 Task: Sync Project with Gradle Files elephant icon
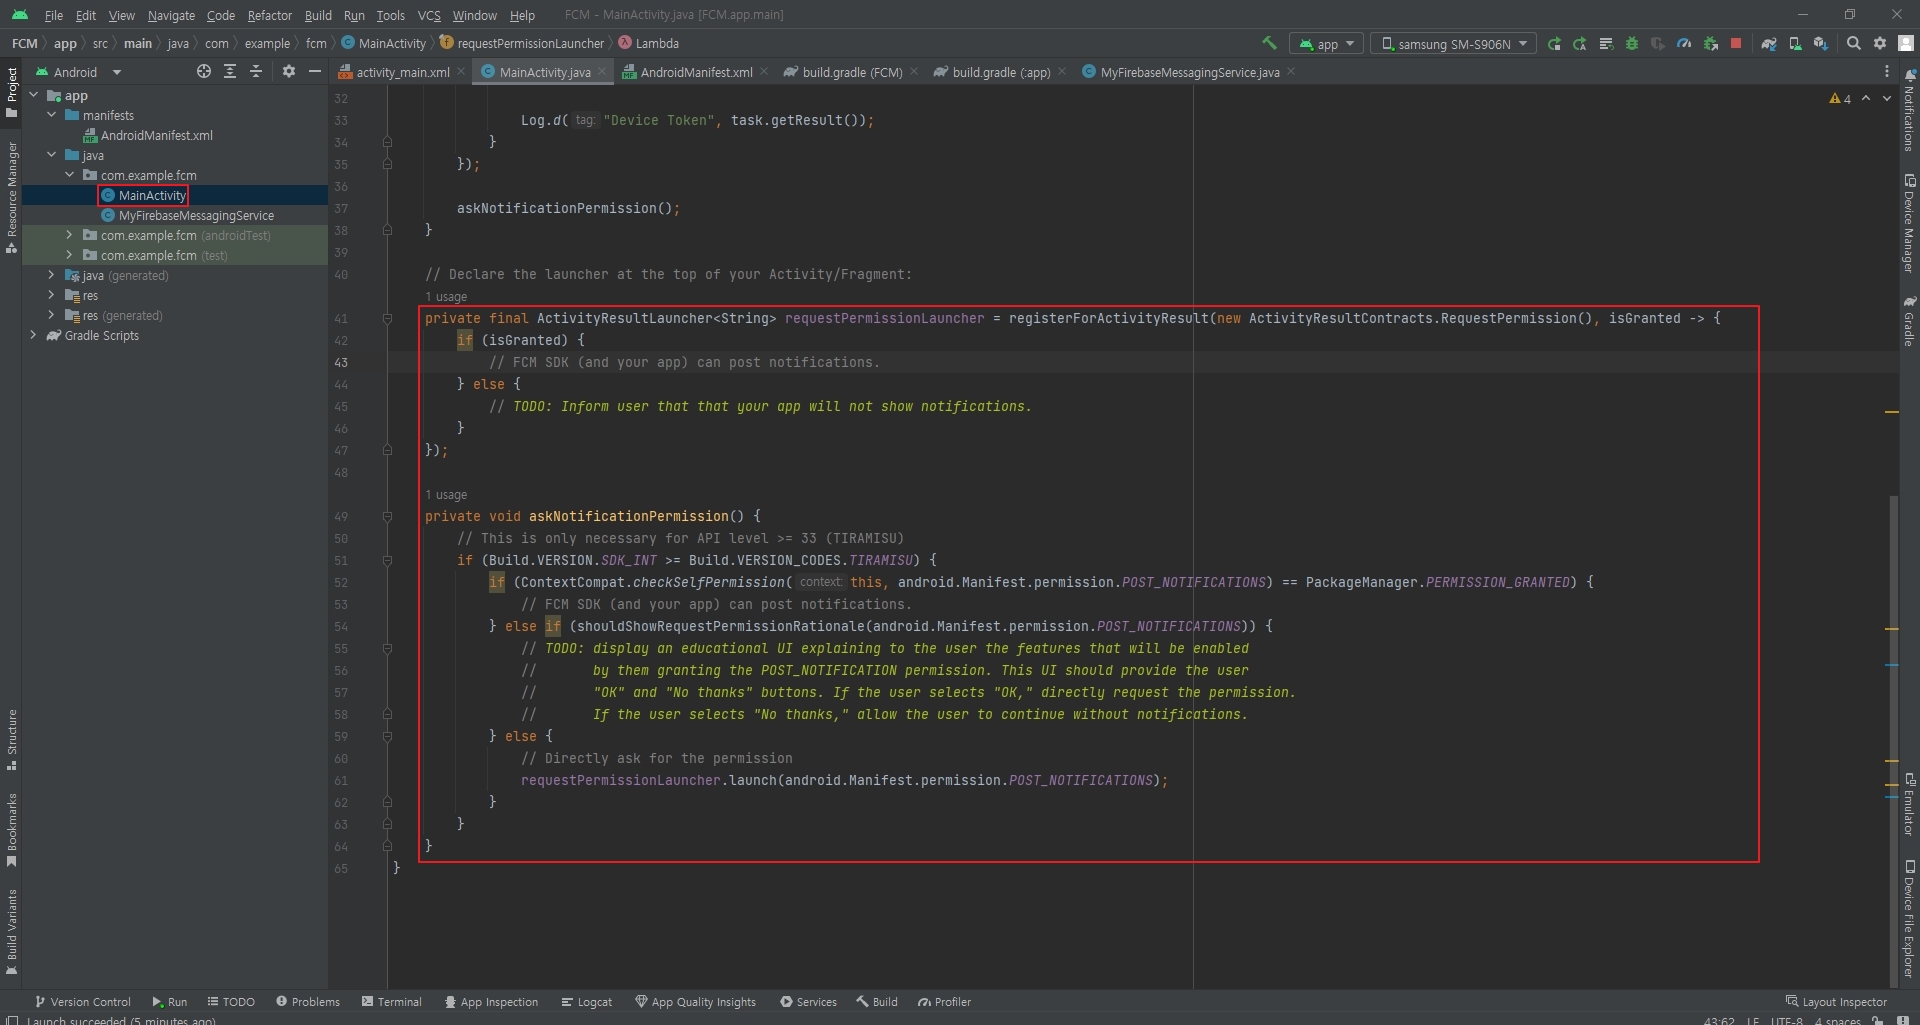(x=1769, y=44)
